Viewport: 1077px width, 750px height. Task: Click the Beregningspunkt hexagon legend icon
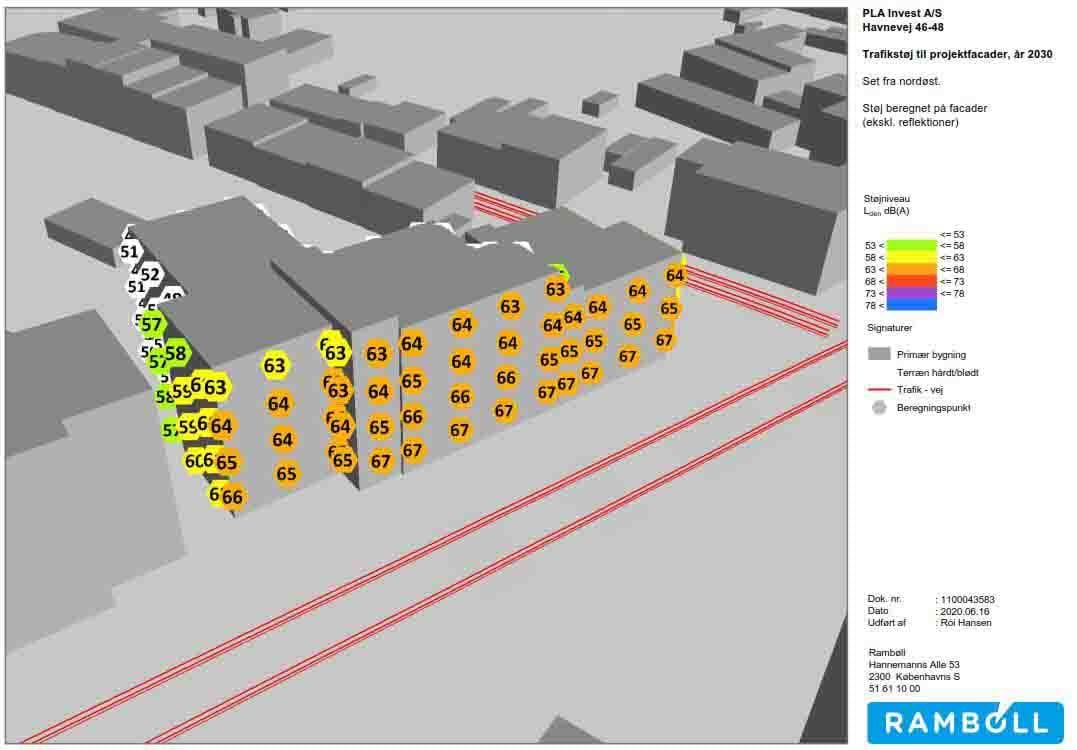pyautogui.click(x=879, y=408)
